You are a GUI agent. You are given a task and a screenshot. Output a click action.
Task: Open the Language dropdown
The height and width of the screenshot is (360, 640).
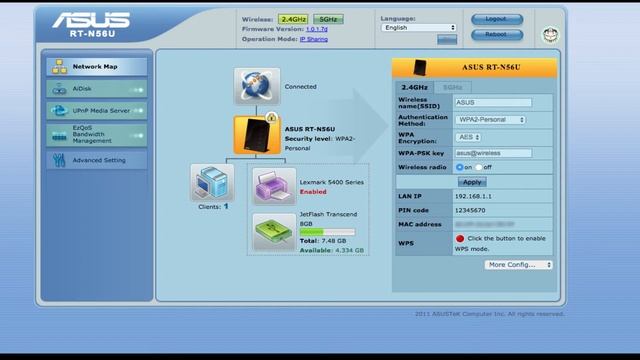(419, 28)
